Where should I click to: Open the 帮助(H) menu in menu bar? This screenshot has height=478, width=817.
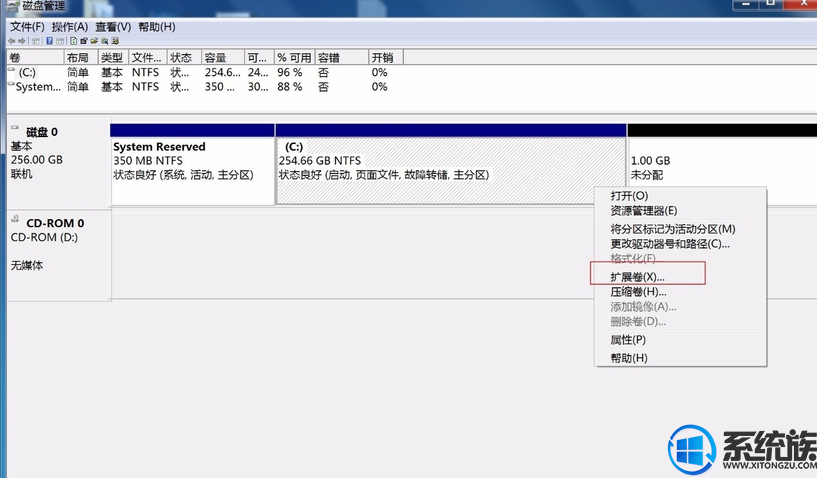157,27
